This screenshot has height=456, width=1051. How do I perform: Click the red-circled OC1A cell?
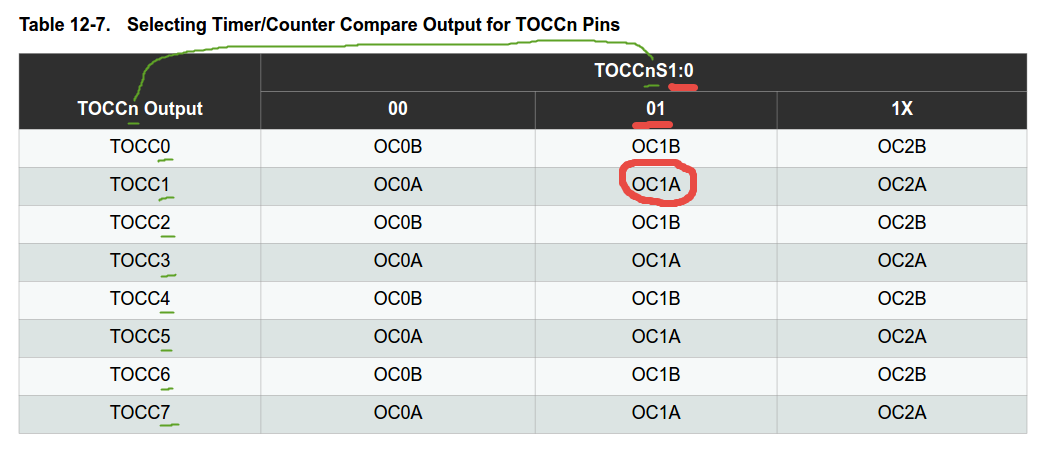[x=656, y=184]
